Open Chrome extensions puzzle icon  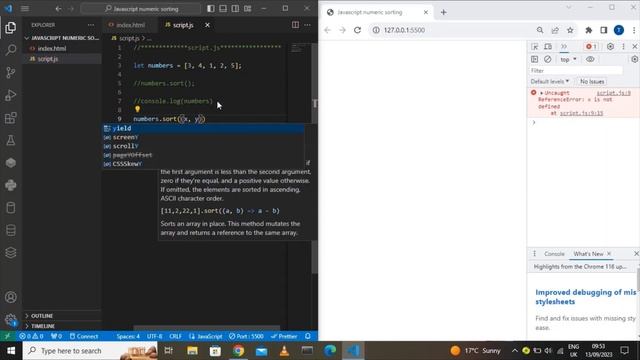(589, 30)
